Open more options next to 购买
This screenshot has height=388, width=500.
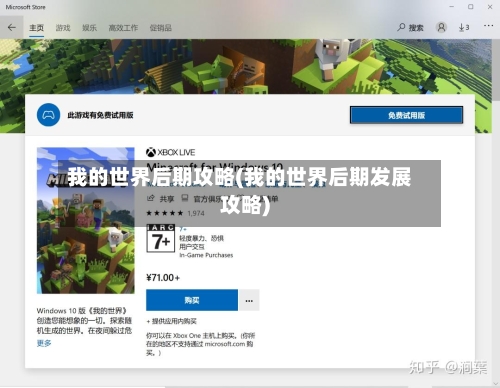click(x=249, y=300)
